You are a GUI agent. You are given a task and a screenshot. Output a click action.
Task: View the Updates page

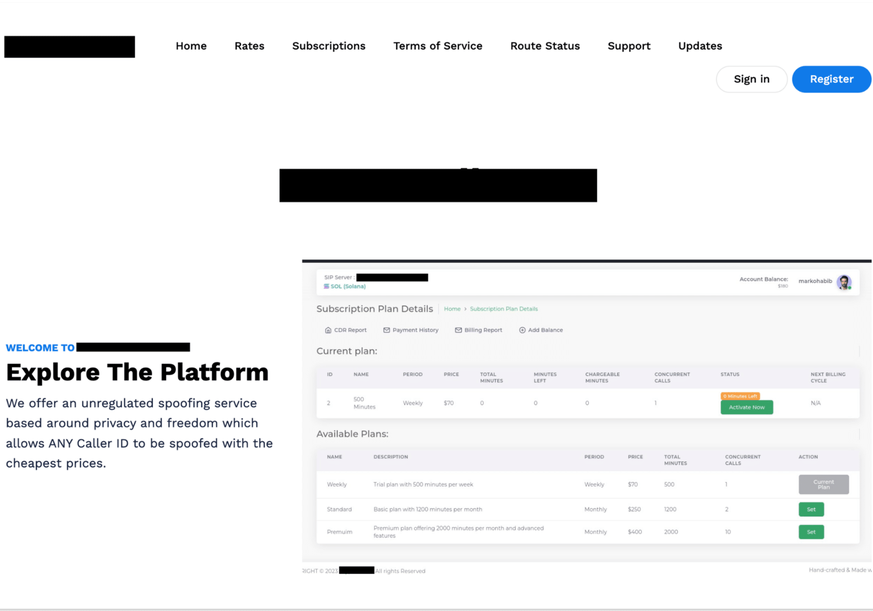pyautogui.click(x=700, y=46)
